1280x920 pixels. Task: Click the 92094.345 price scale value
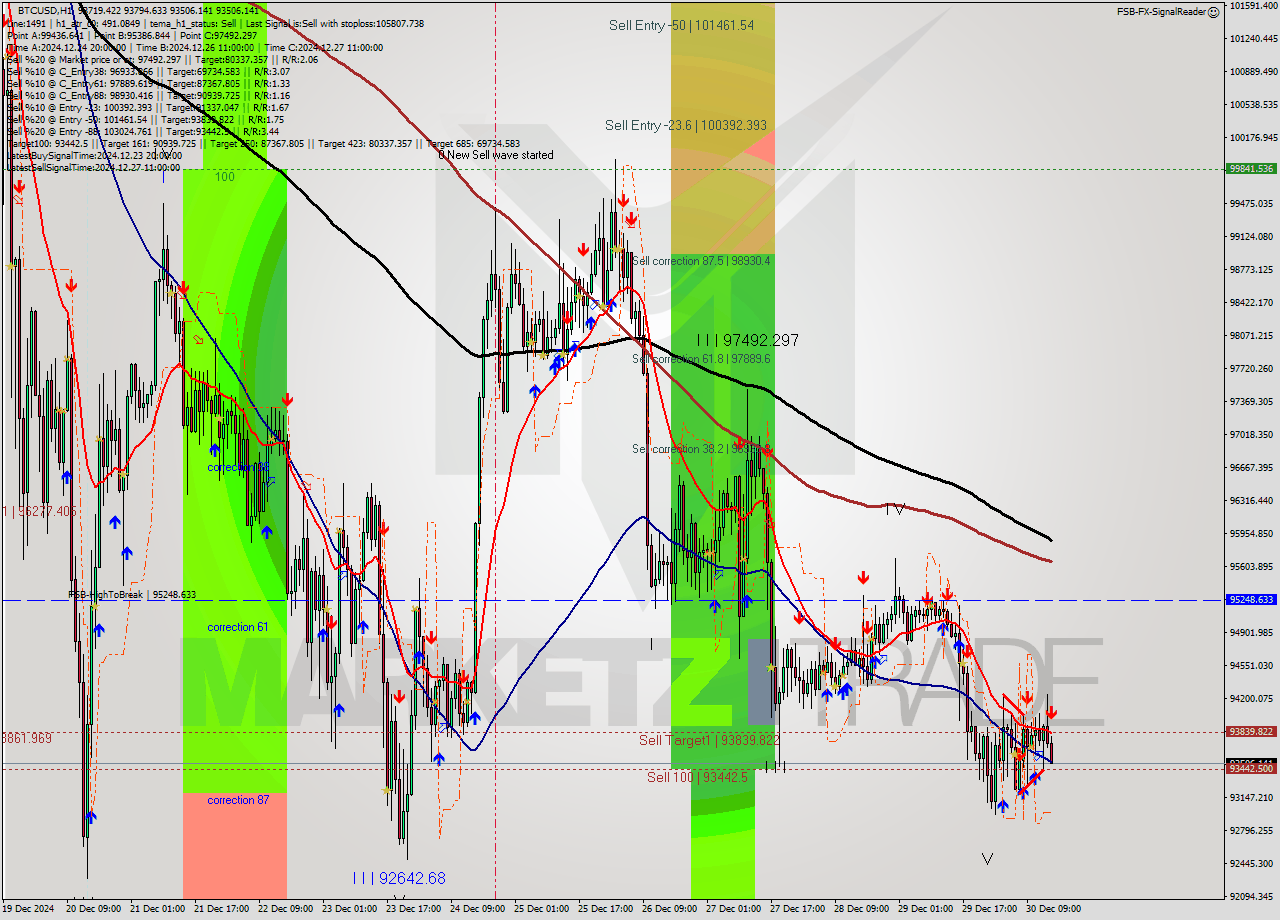coord(1253,897)
